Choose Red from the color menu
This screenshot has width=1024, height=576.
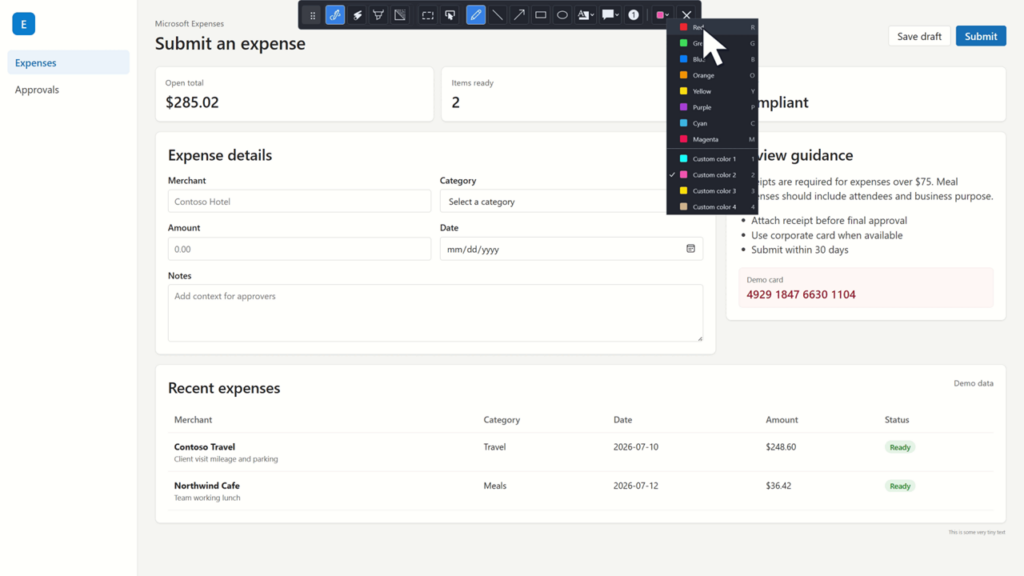coord(712,27)
